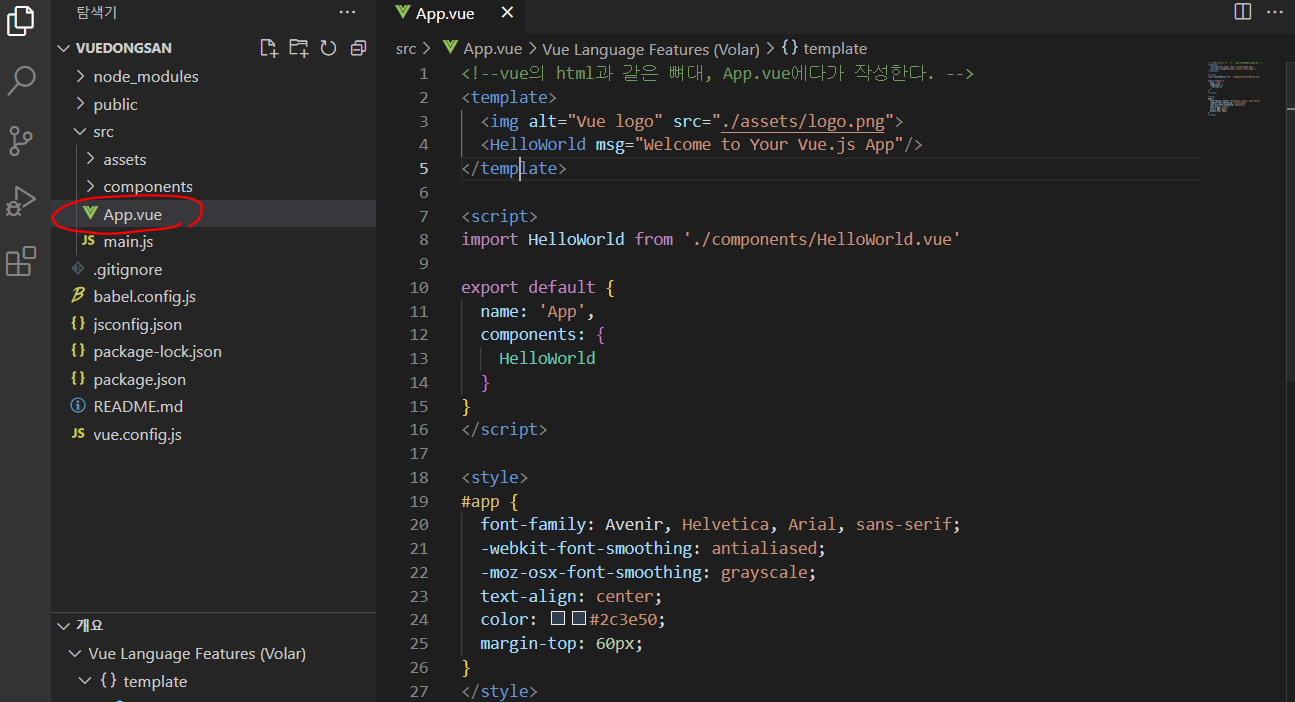The height and width of the screenshot is (702, 1295).
Task: Click the code minimap preview
Action: (1234, 88)
